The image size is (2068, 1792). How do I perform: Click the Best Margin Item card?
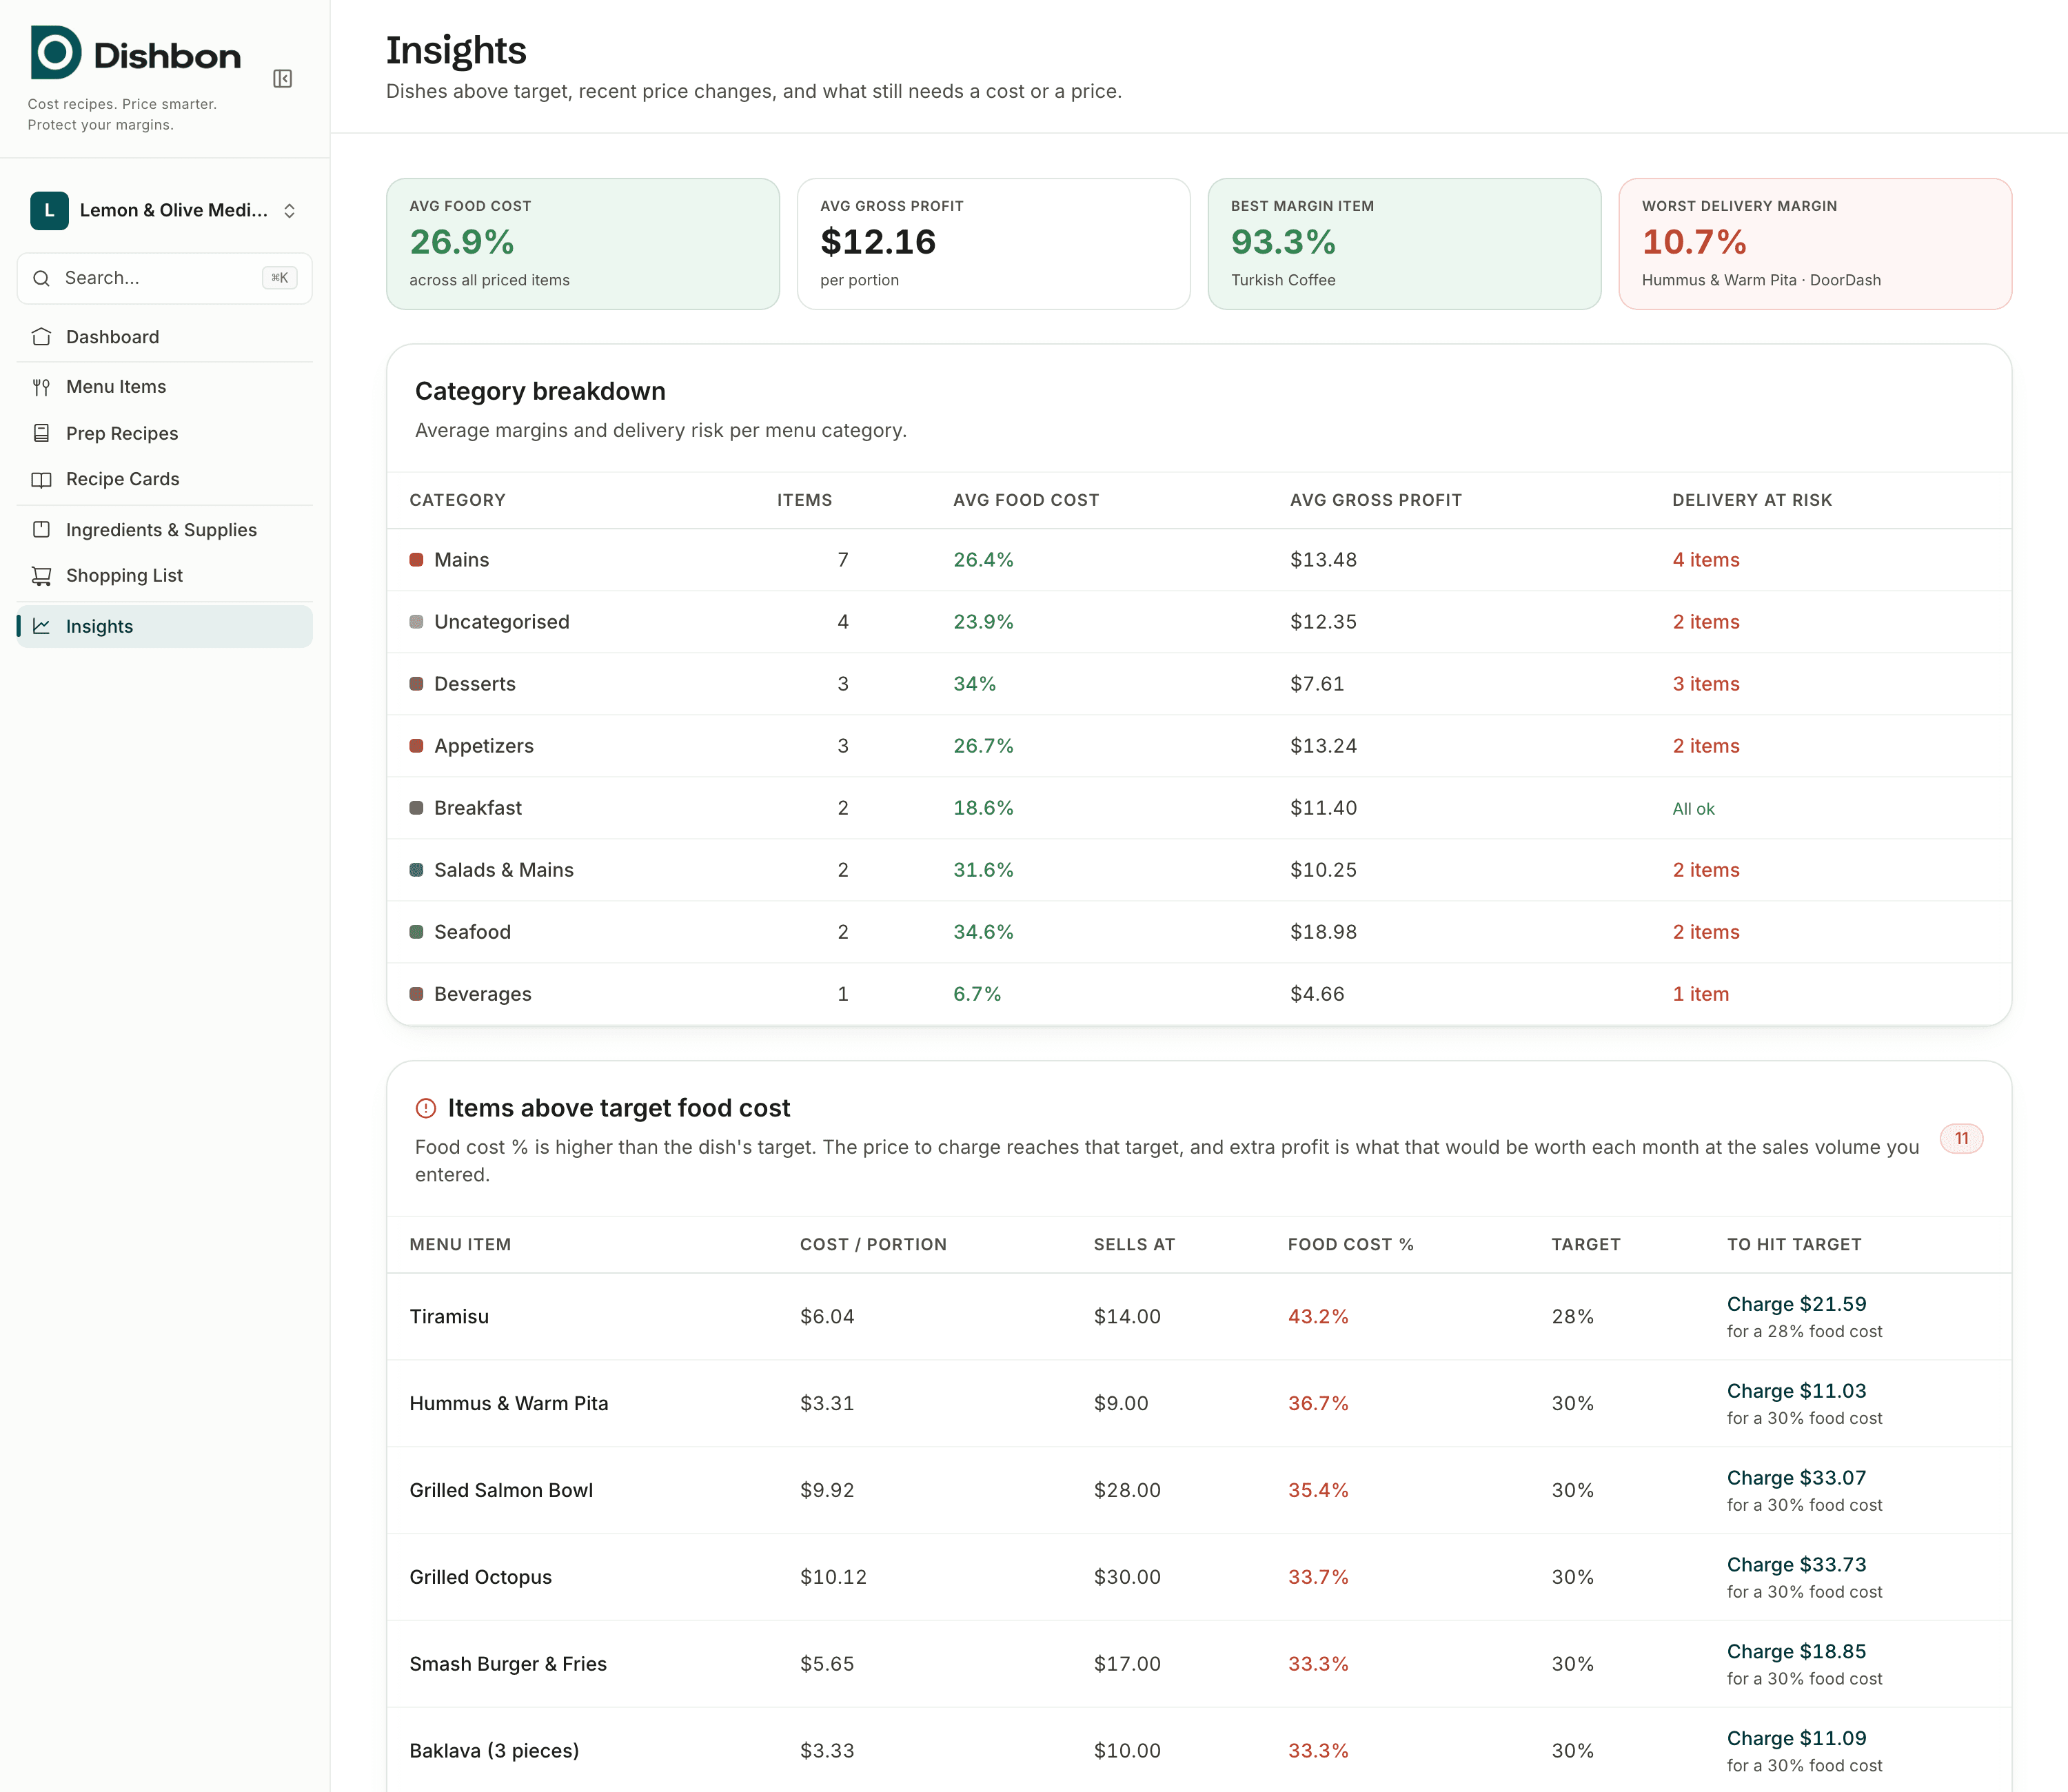pyautogui.click(x=1404, y=244)
